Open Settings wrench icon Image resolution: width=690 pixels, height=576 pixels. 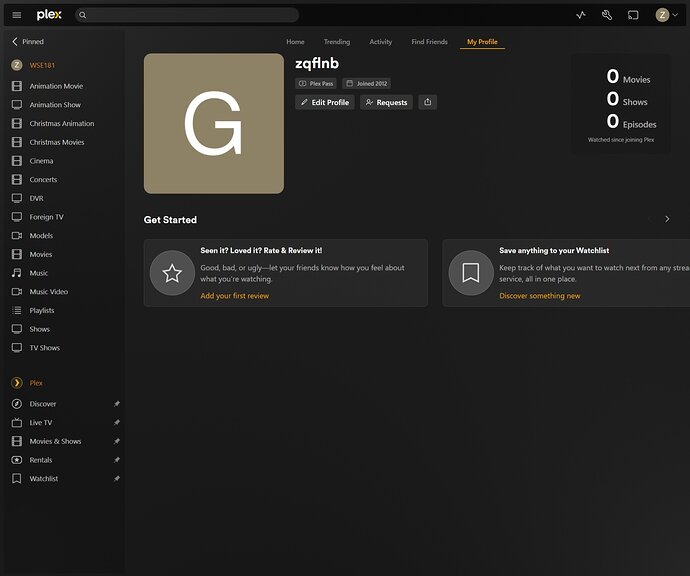tap(607, 15)
